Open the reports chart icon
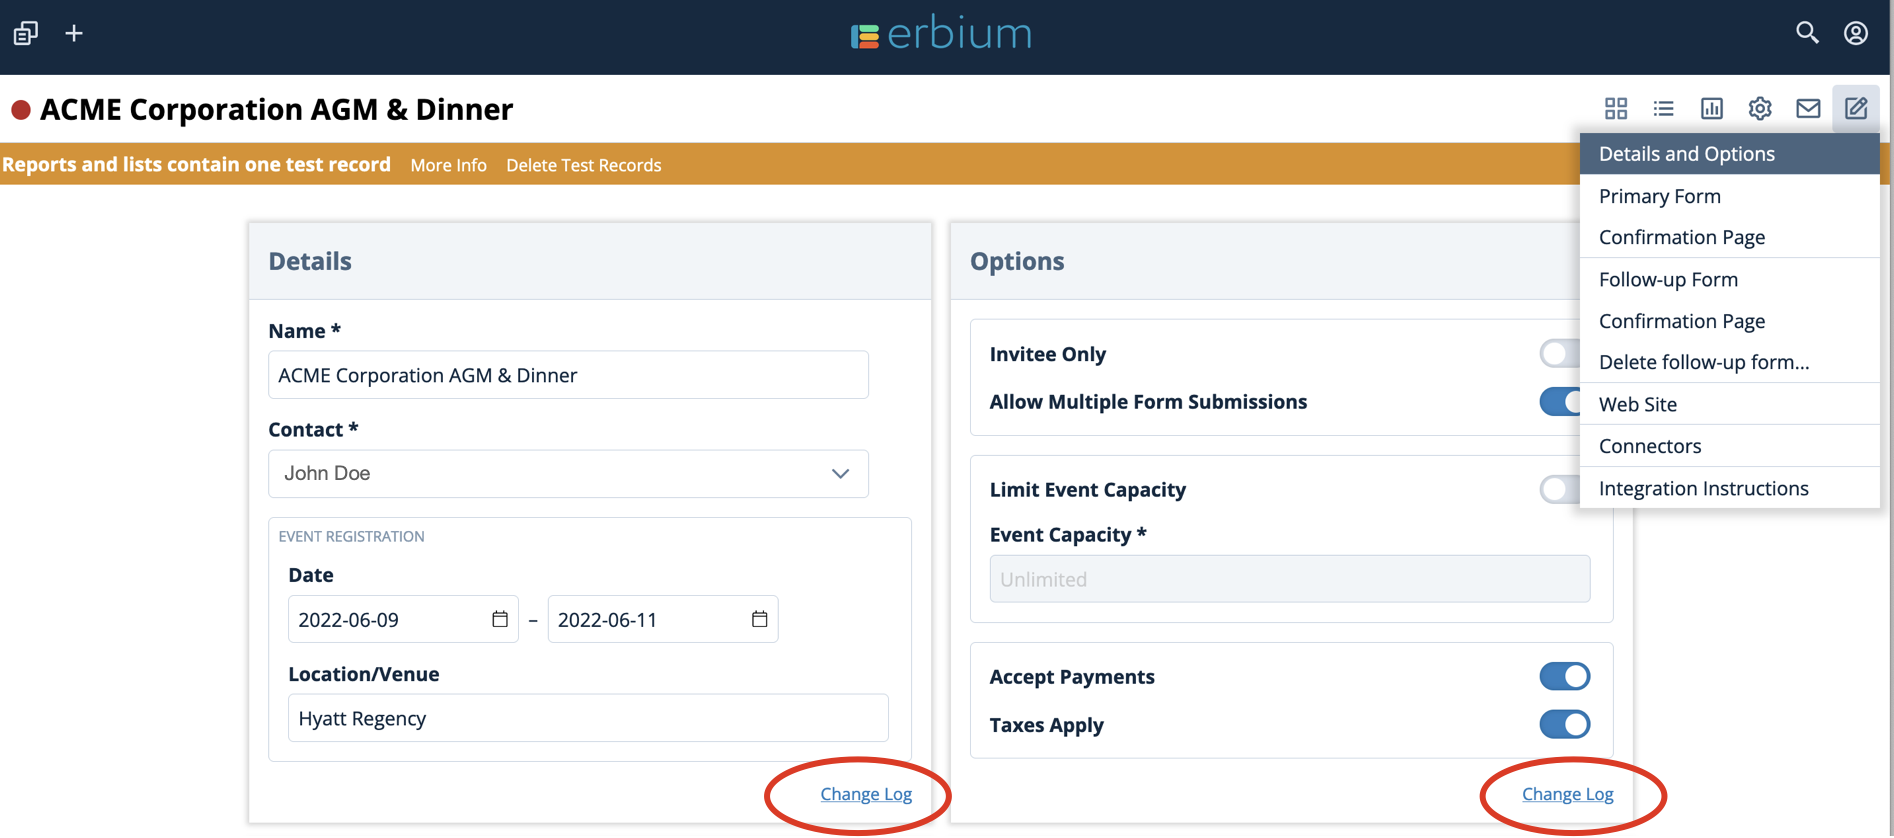This screenshot has width=1894, height=838. tap(1712, 108)
